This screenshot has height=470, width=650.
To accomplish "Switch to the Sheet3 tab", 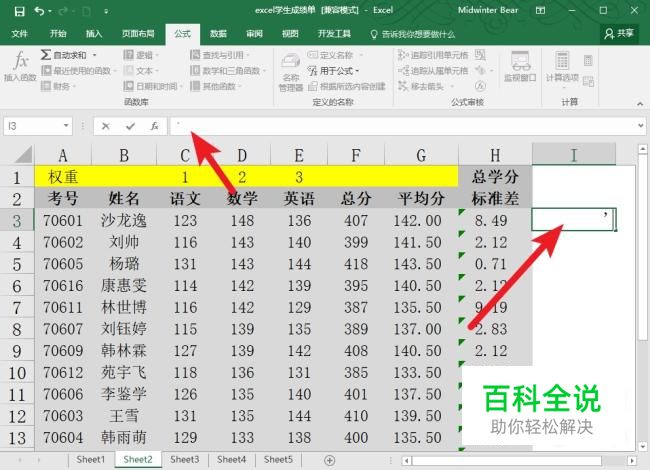I will click(x=184, y=460).
